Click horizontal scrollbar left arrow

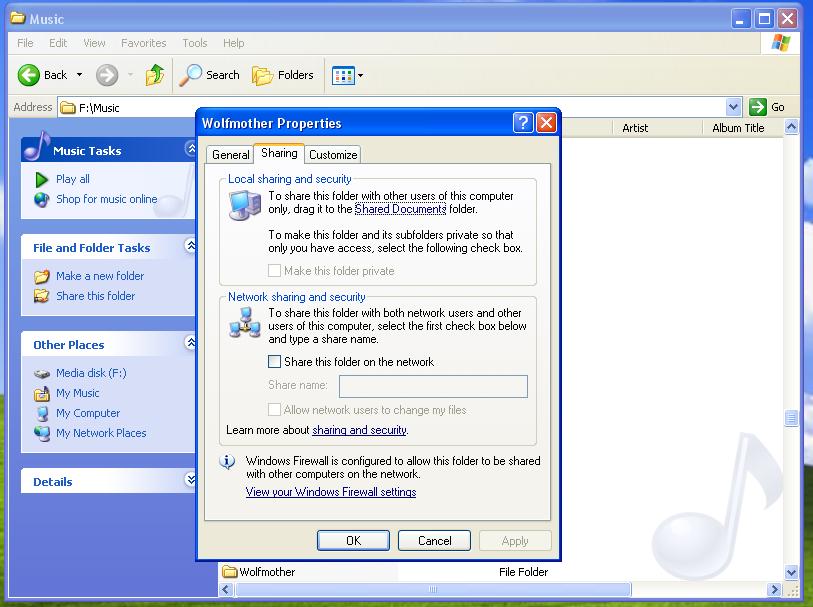pyautogui.click(x=226, y=589)
